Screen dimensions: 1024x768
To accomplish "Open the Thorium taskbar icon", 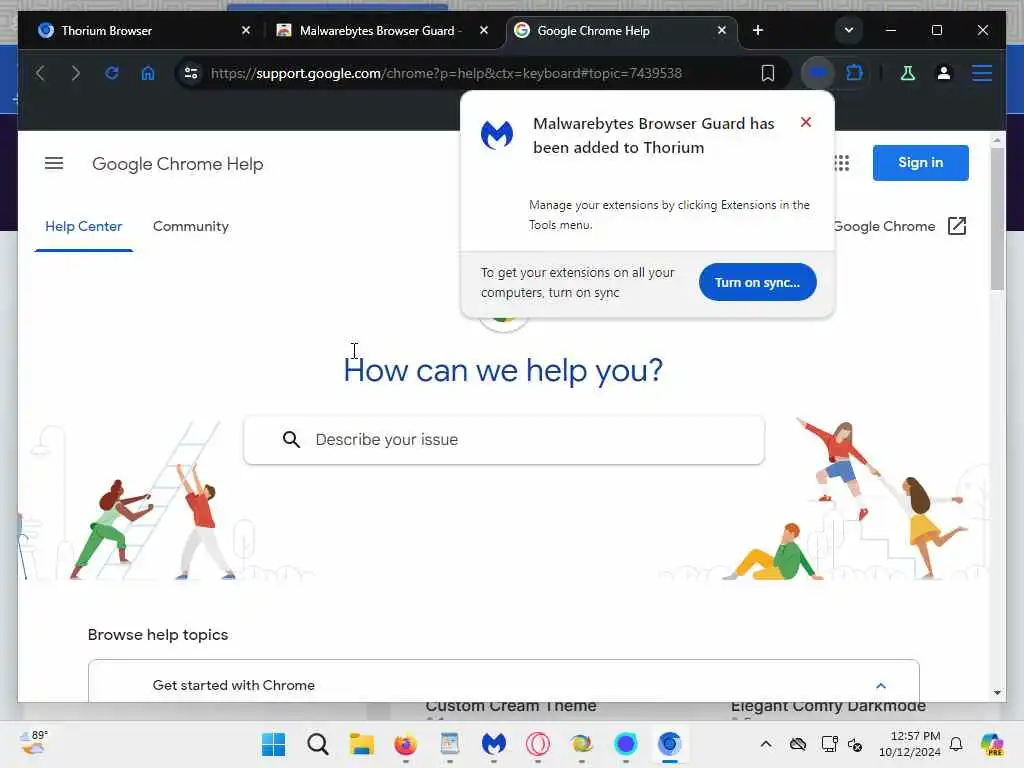I will click(669, 744).
